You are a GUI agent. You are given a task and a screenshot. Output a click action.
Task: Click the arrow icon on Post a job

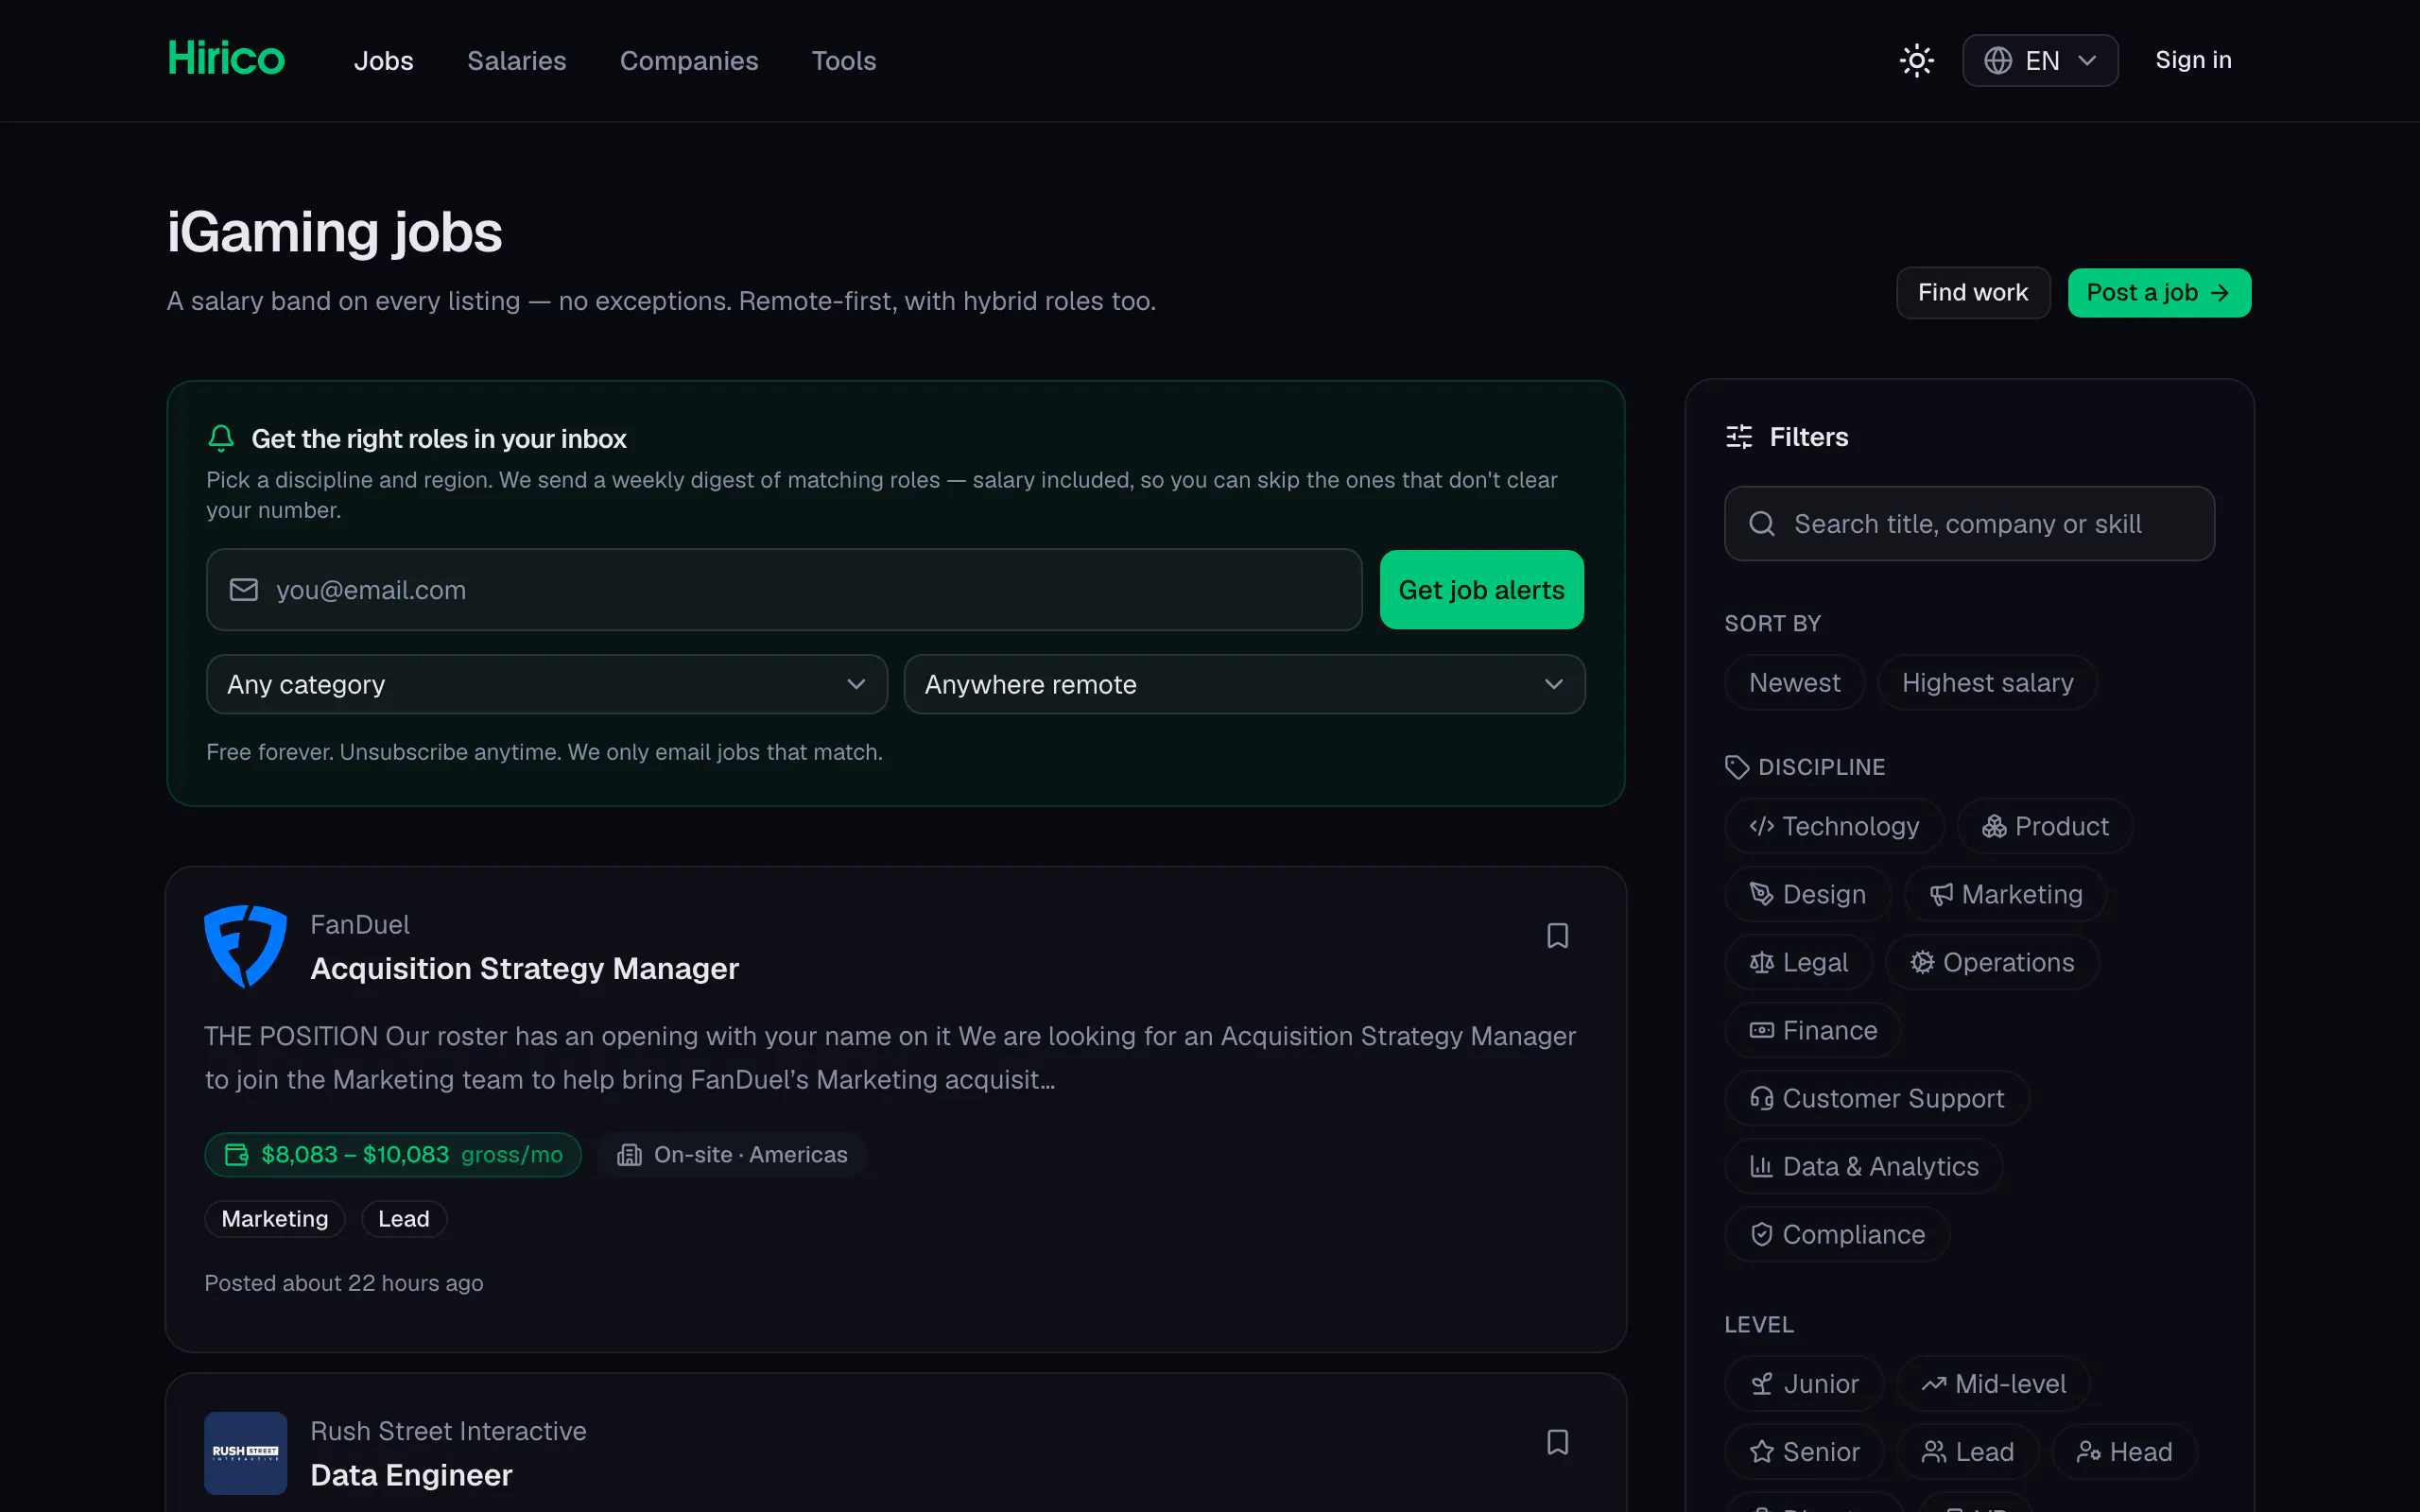coord(2220,292)
